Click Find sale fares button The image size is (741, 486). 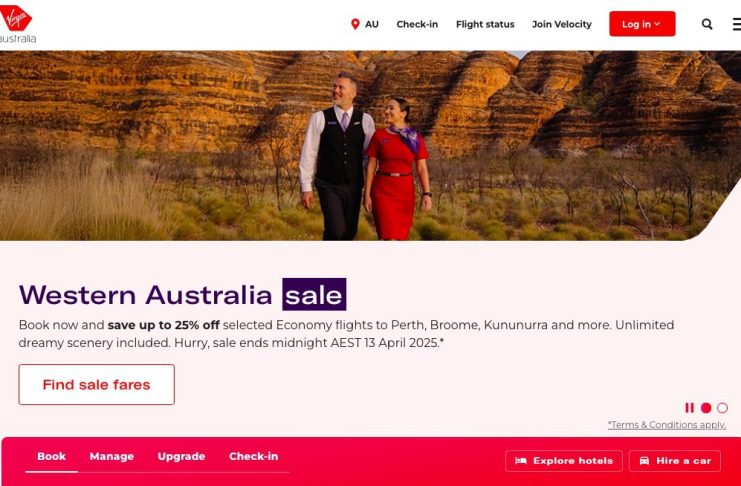tap(96, 384)
